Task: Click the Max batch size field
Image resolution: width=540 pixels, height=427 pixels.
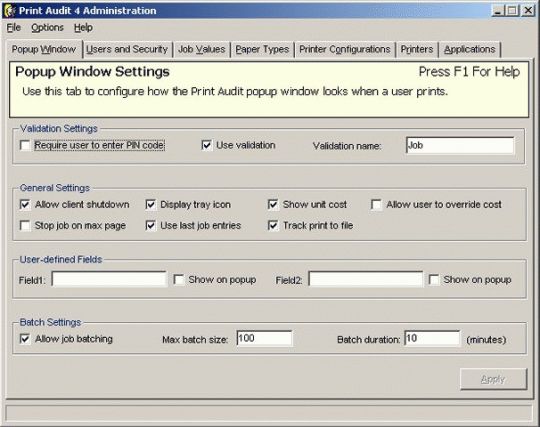Action: 264,339
